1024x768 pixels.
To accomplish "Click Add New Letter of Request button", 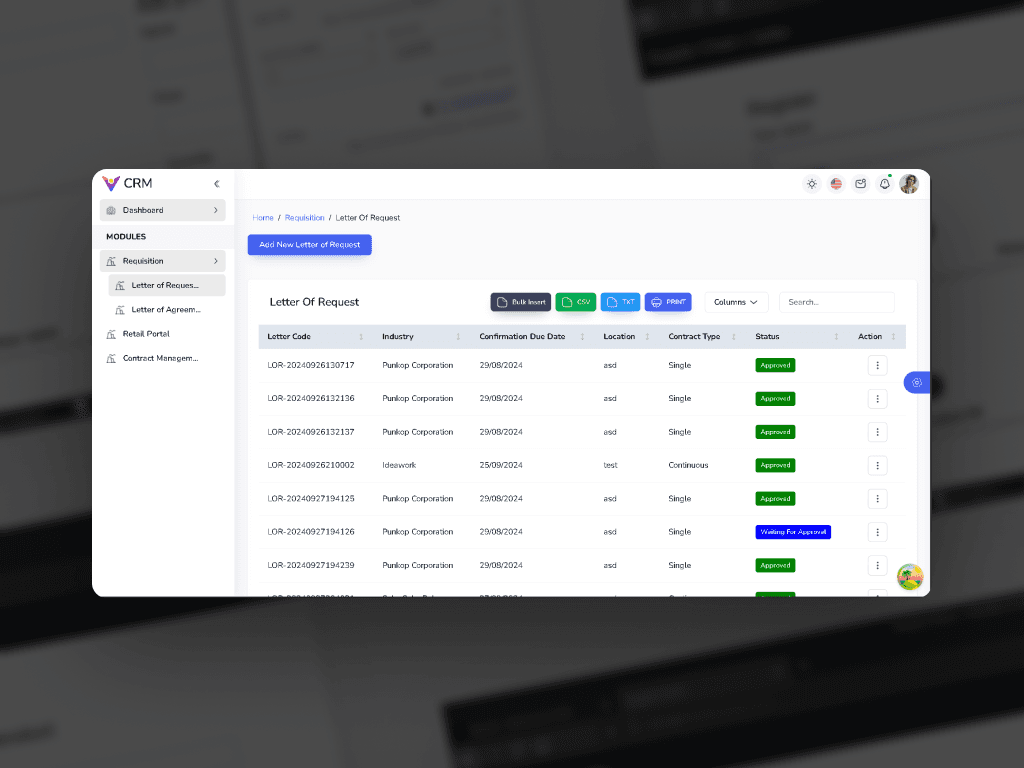I will click(x=310, y=245).
